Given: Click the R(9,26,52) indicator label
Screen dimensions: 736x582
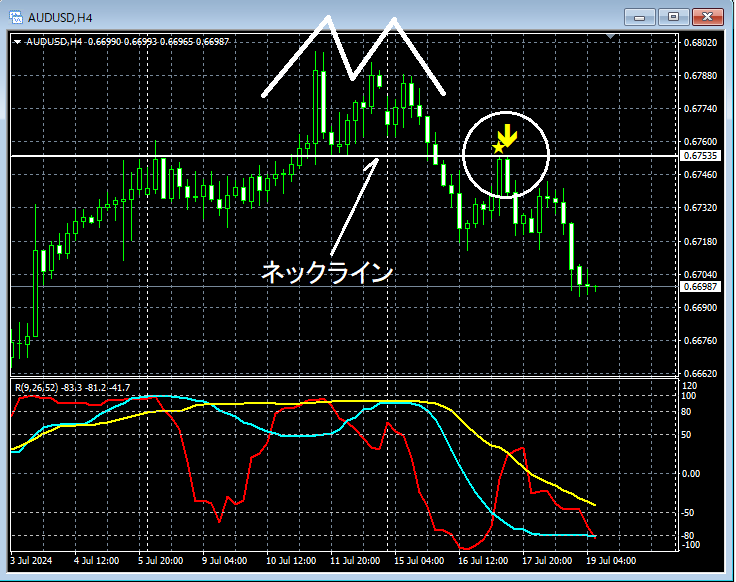Looking at the screenshot, I should coord(73,388).
